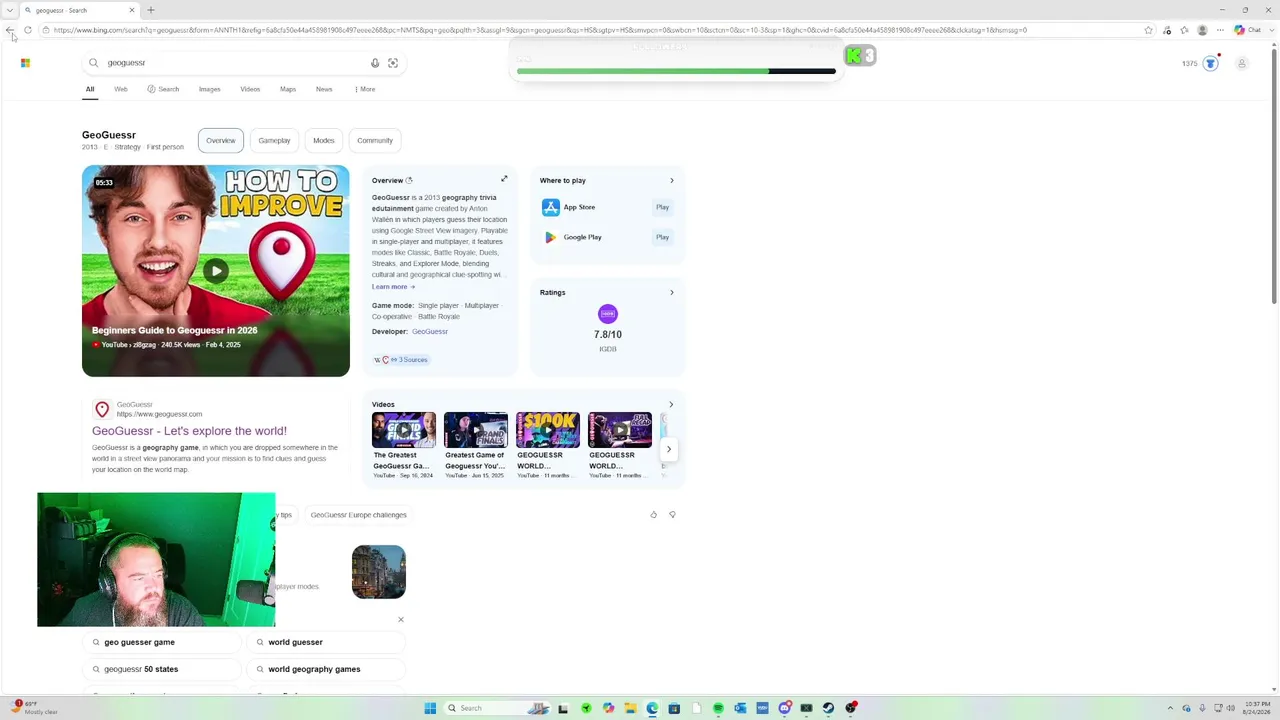Open the Windows Start menu

tap(430, 708)
